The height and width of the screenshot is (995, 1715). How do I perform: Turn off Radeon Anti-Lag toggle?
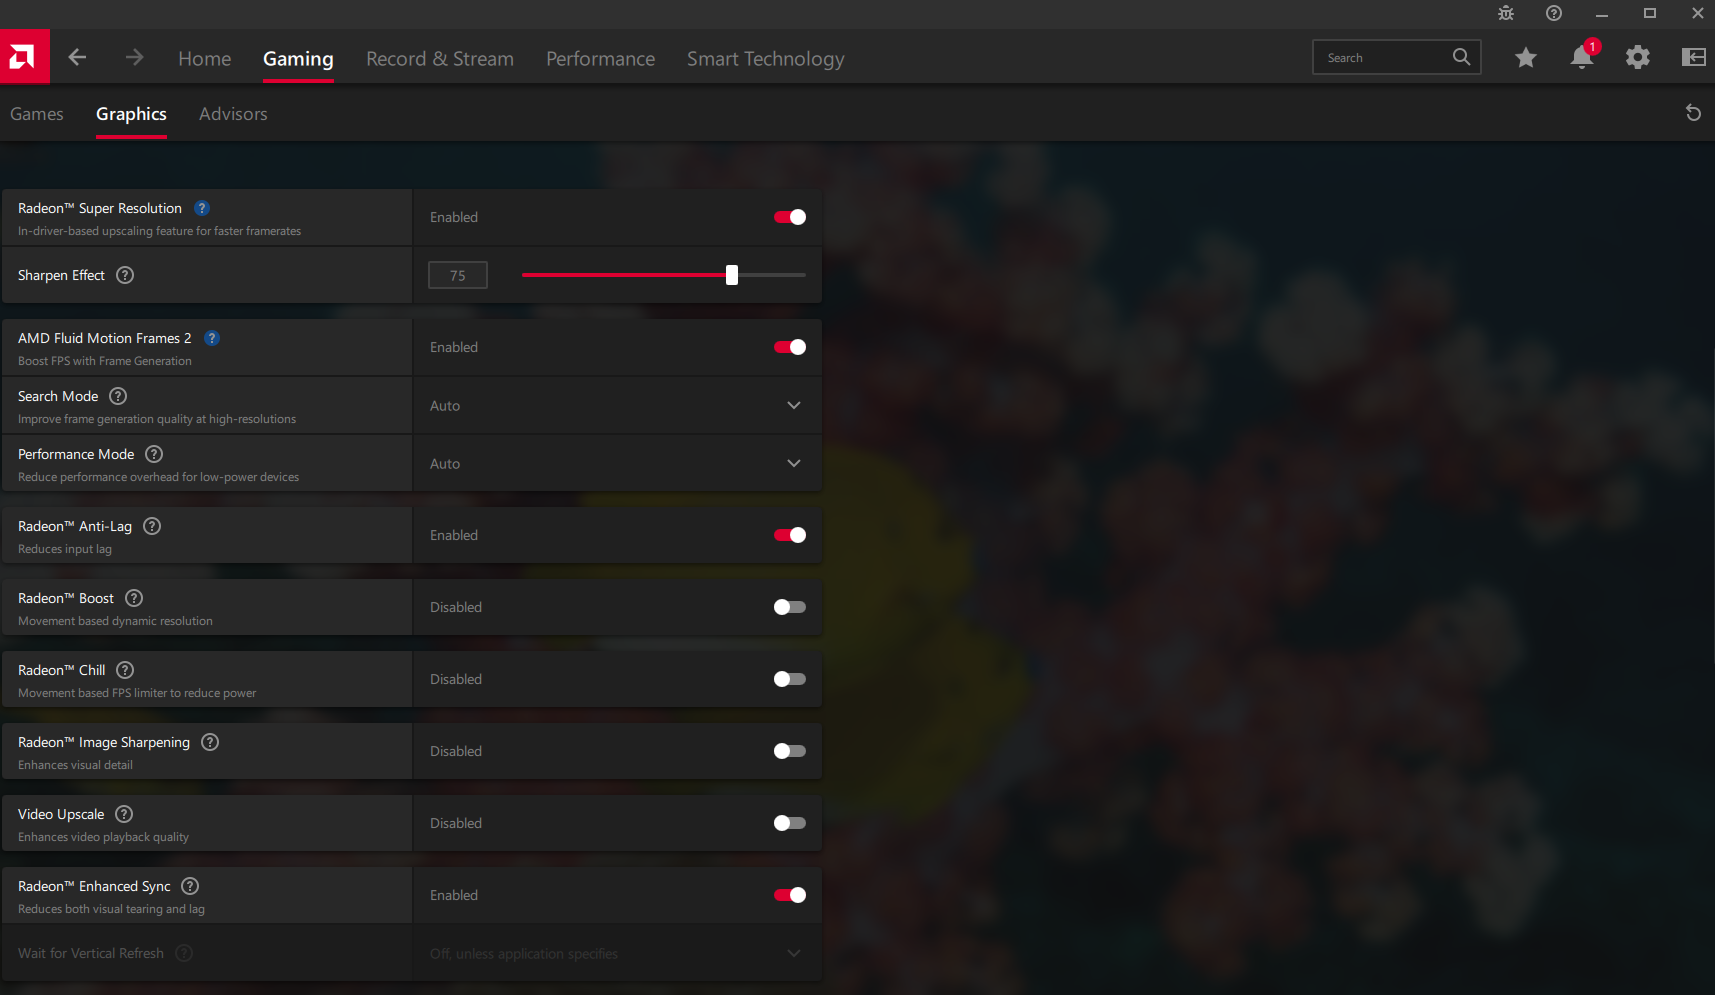790,535
